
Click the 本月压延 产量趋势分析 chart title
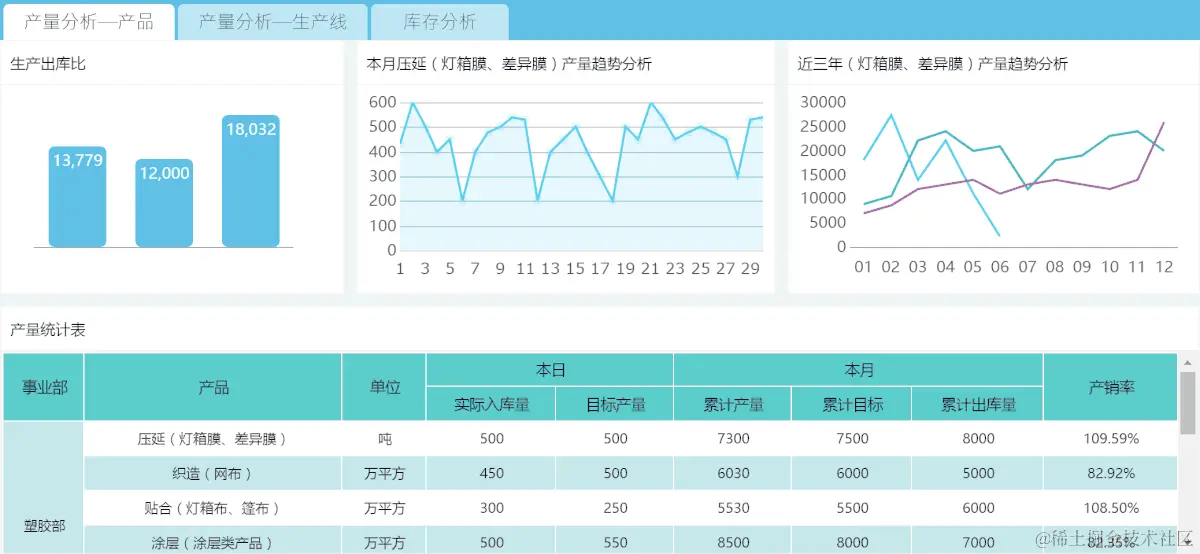coord(509,64)
